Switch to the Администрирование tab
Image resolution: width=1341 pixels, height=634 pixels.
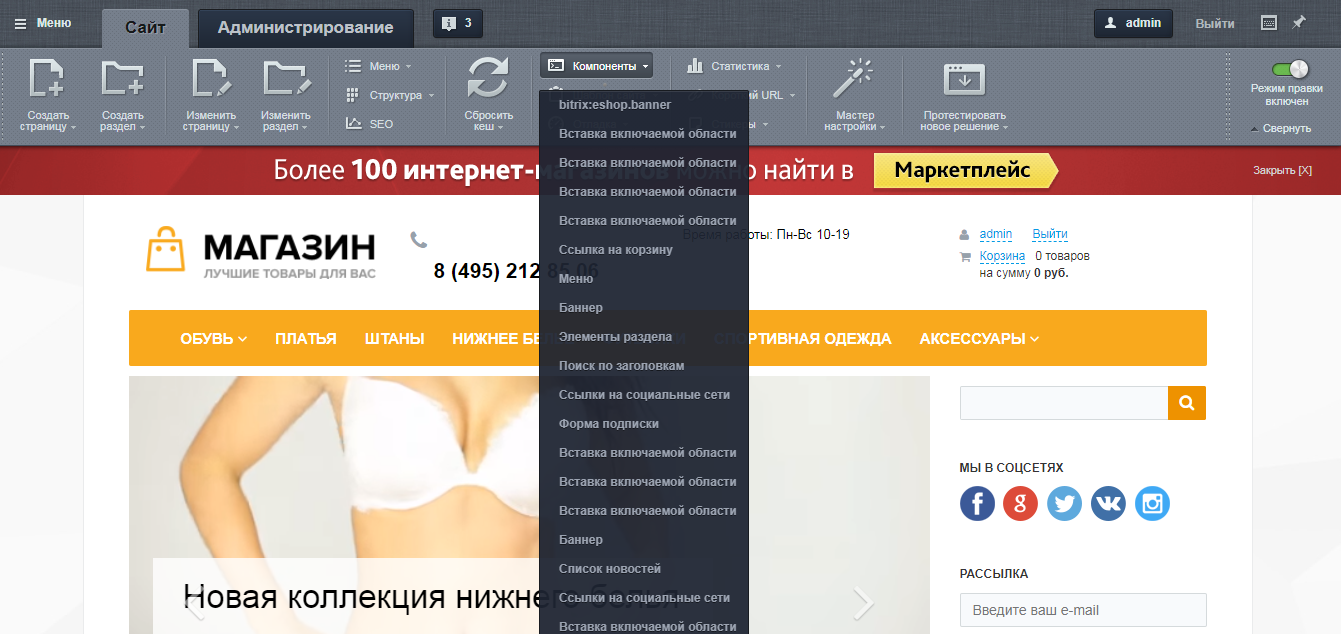tap(305, 28)
